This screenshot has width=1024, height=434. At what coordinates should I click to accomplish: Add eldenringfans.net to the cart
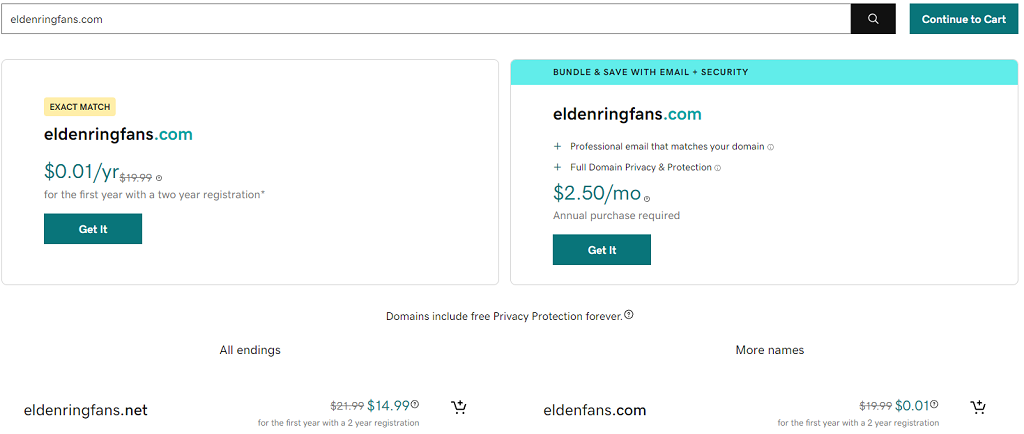click(459, 407)
